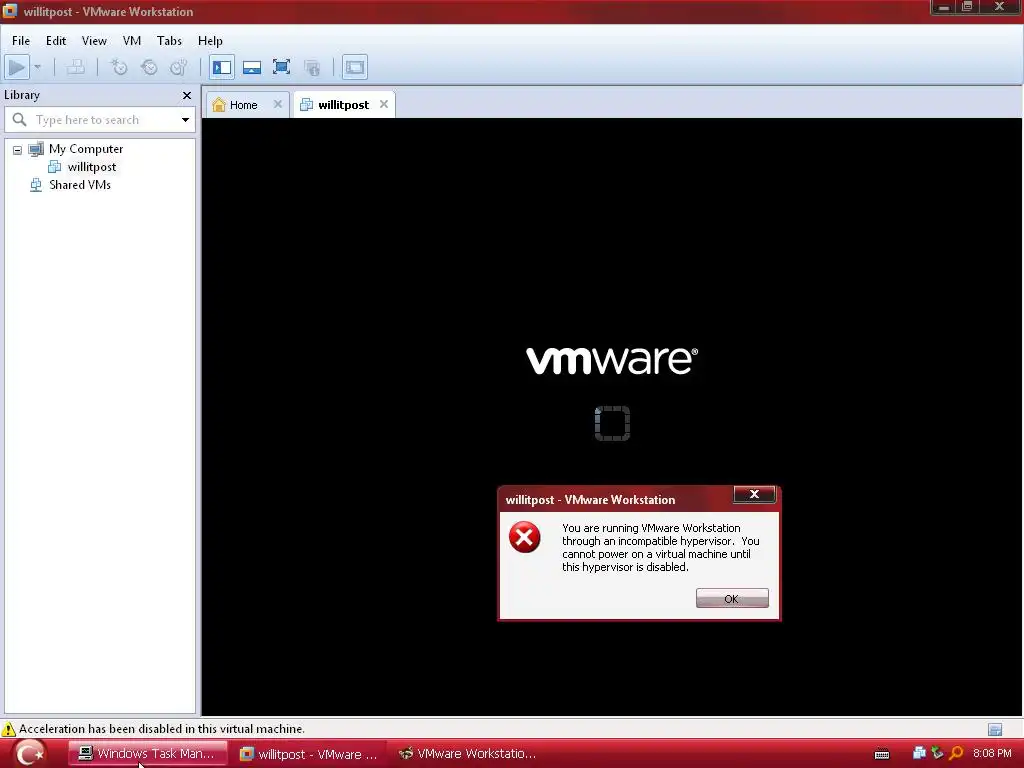Open the View menu

tap(94, 40)
